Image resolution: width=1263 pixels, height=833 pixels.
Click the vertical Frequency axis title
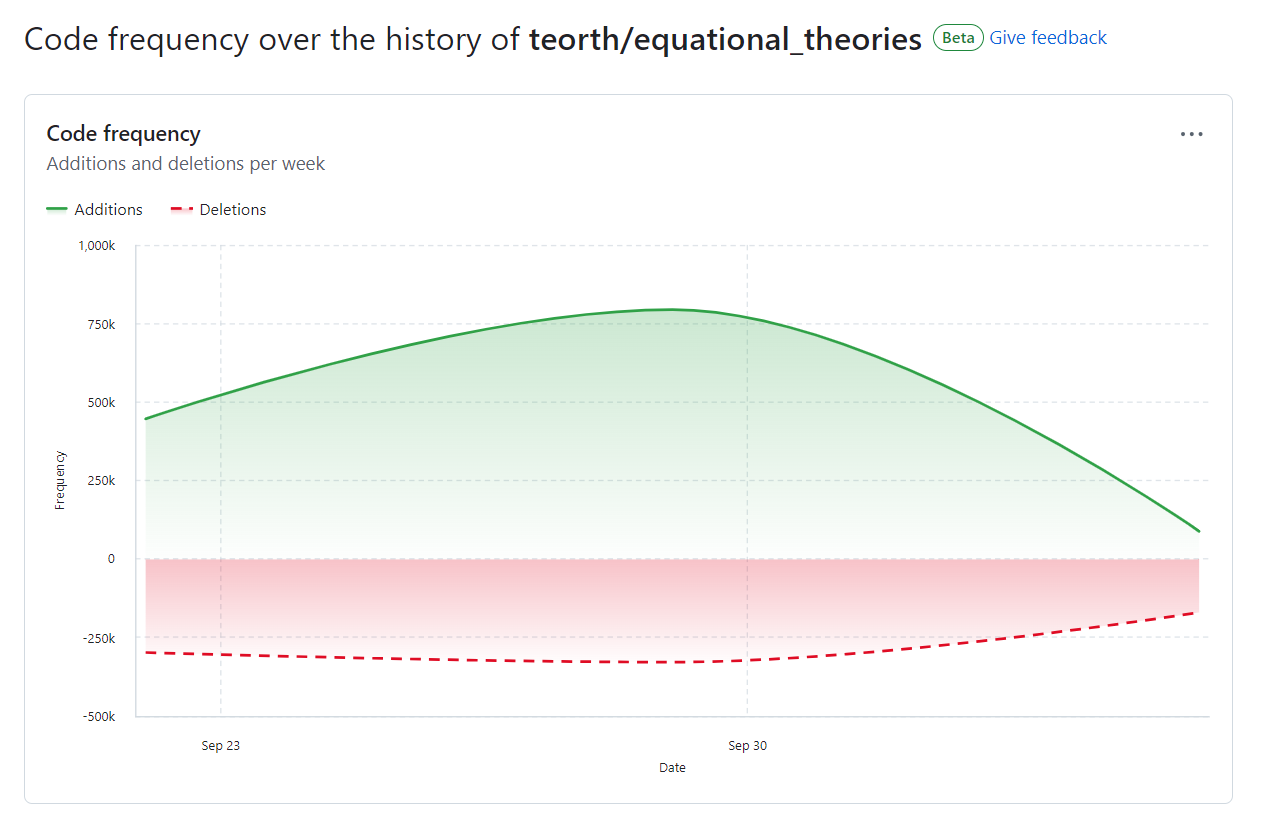(60, 481)
